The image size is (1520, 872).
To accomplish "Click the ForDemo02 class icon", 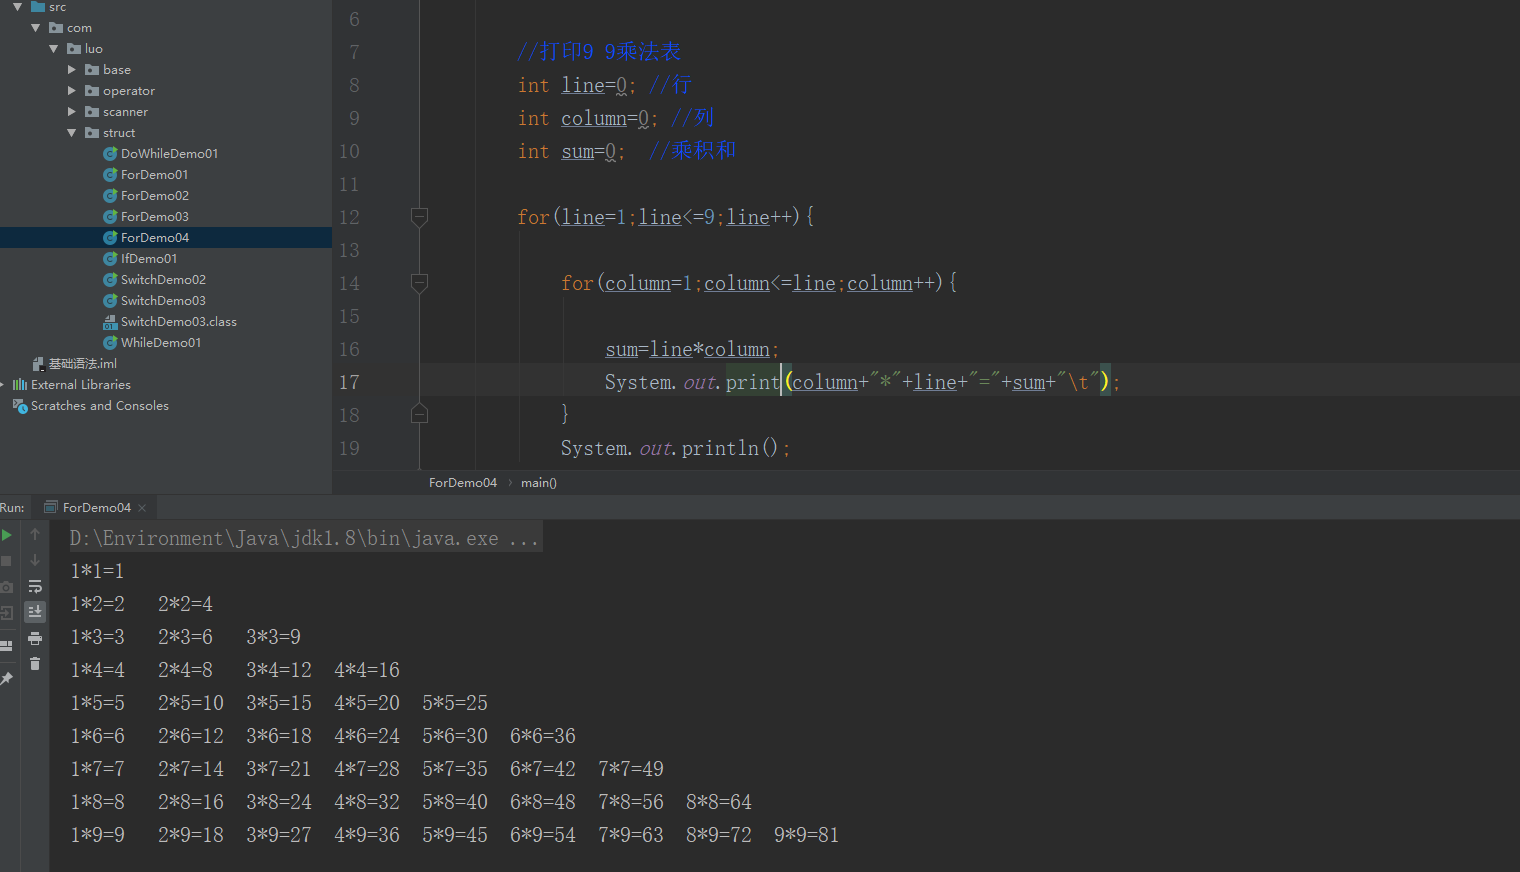I will coord(110,196).
